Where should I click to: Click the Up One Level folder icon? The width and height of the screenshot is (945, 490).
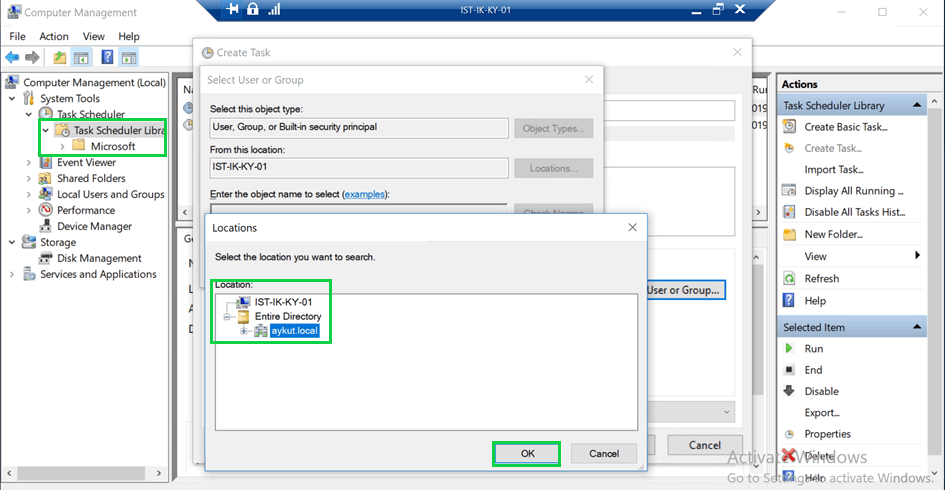[60, 58]
